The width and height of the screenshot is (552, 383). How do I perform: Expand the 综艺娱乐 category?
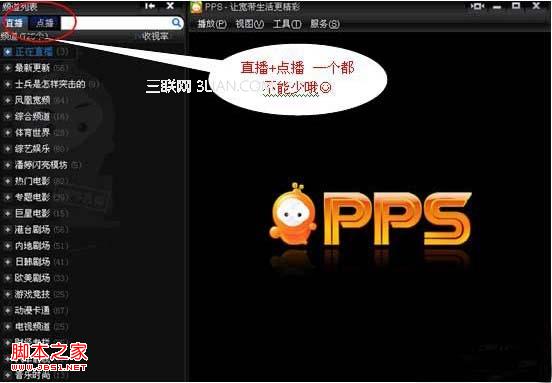tap(7, 149)
